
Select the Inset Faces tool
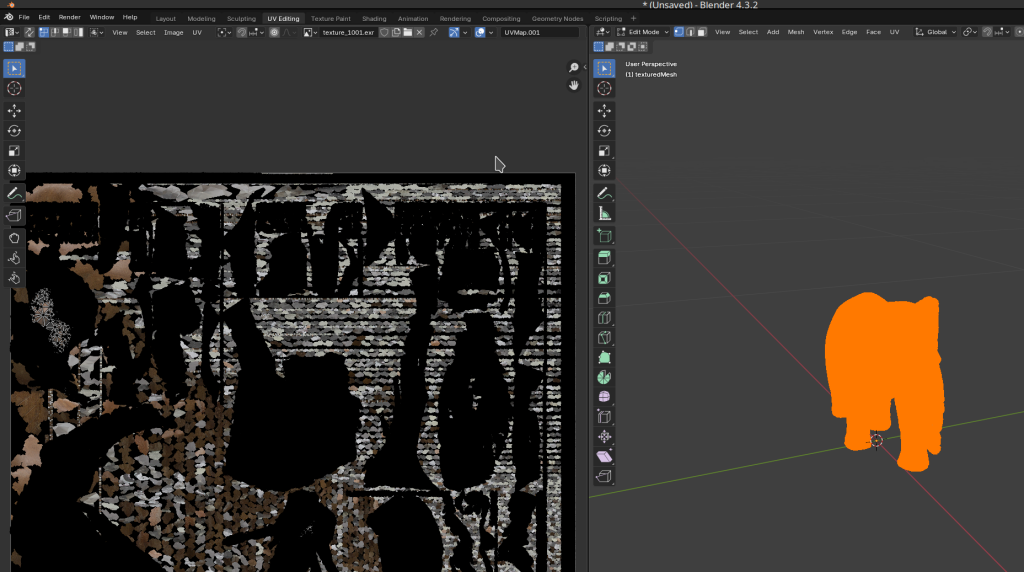click(604, 278)
